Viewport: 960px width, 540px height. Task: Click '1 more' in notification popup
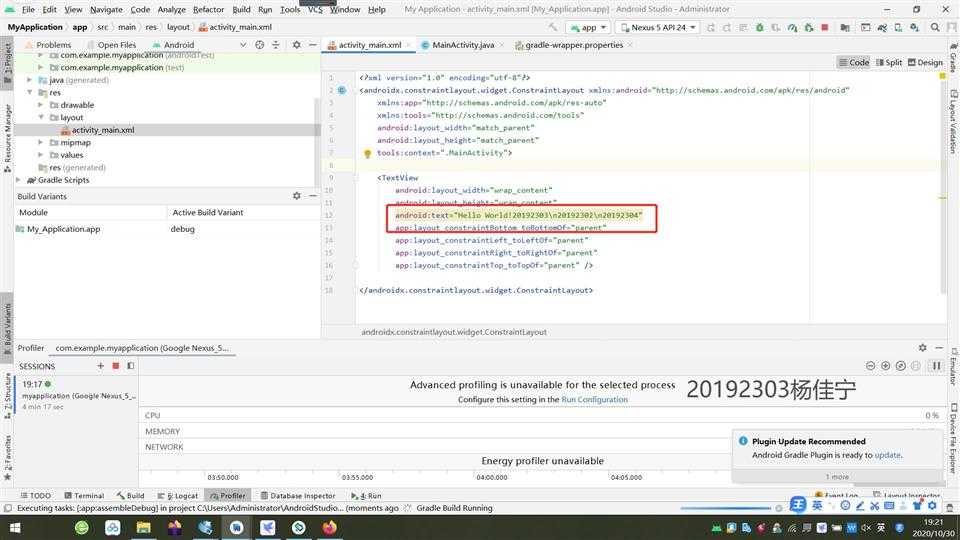coord(837,476)
